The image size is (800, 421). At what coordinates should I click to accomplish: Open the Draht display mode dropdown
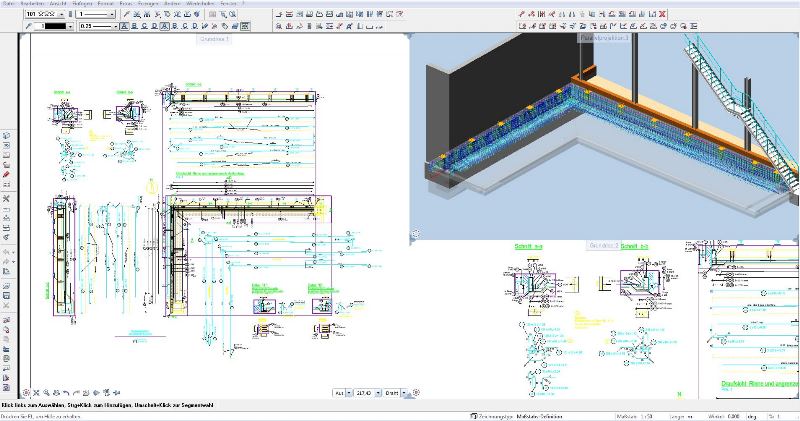[x=404, y=393]
